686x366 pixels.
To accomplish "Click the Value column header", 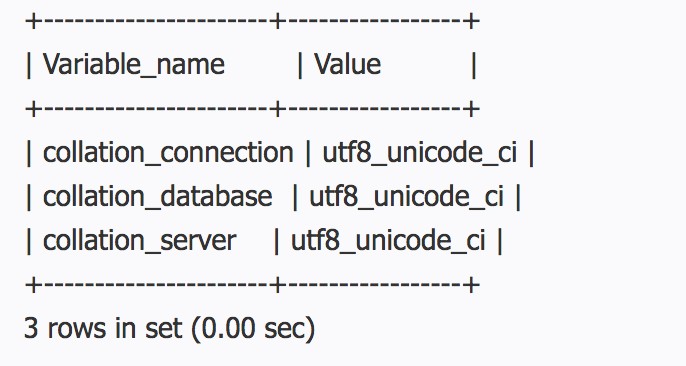I will 347,65.
